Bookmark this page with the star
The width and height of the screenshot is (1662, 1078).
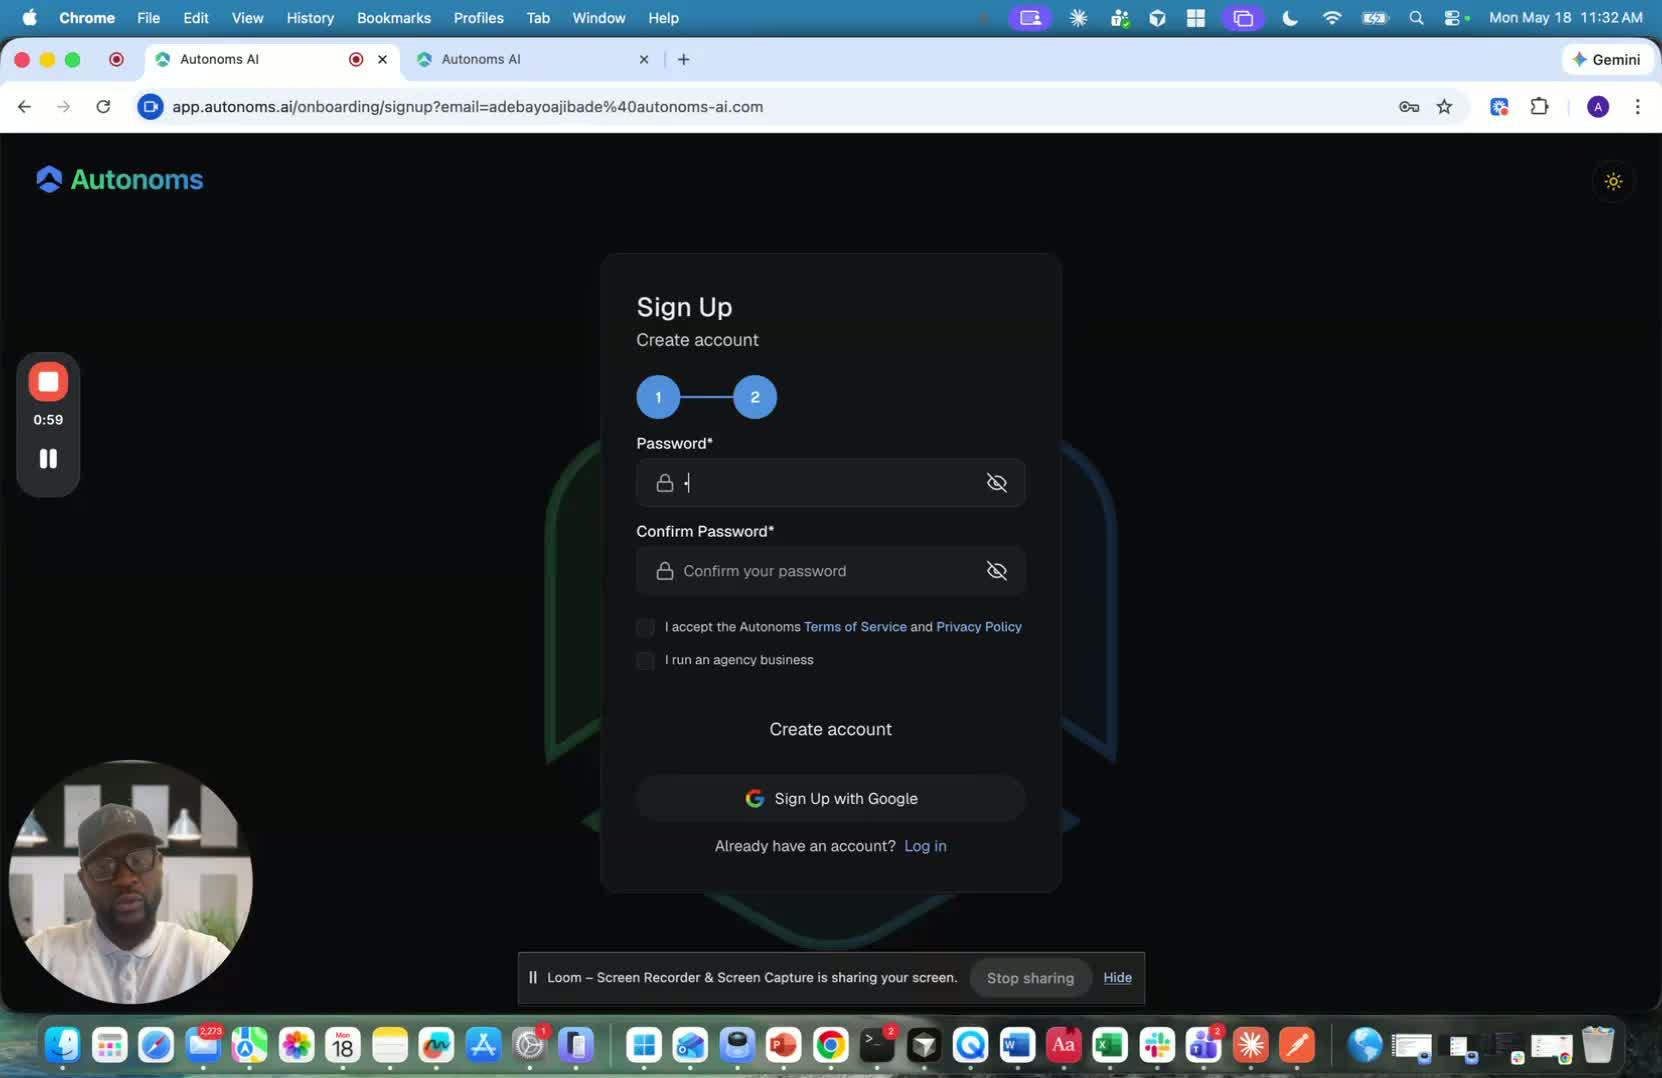pyautogui.click(x=1444, y=107)
